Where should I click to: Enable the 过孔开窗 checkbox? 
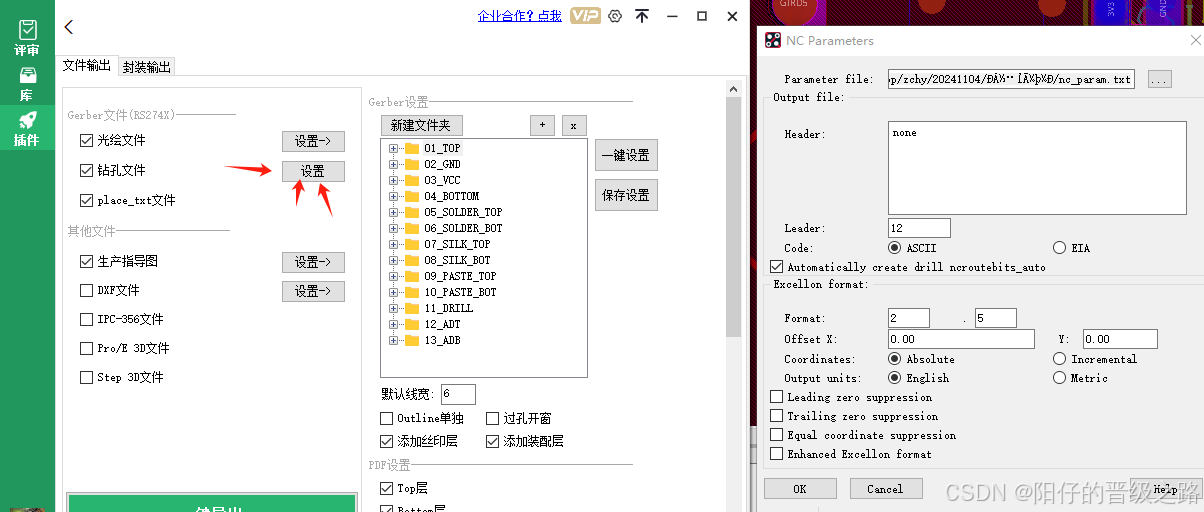pos(493,418)
